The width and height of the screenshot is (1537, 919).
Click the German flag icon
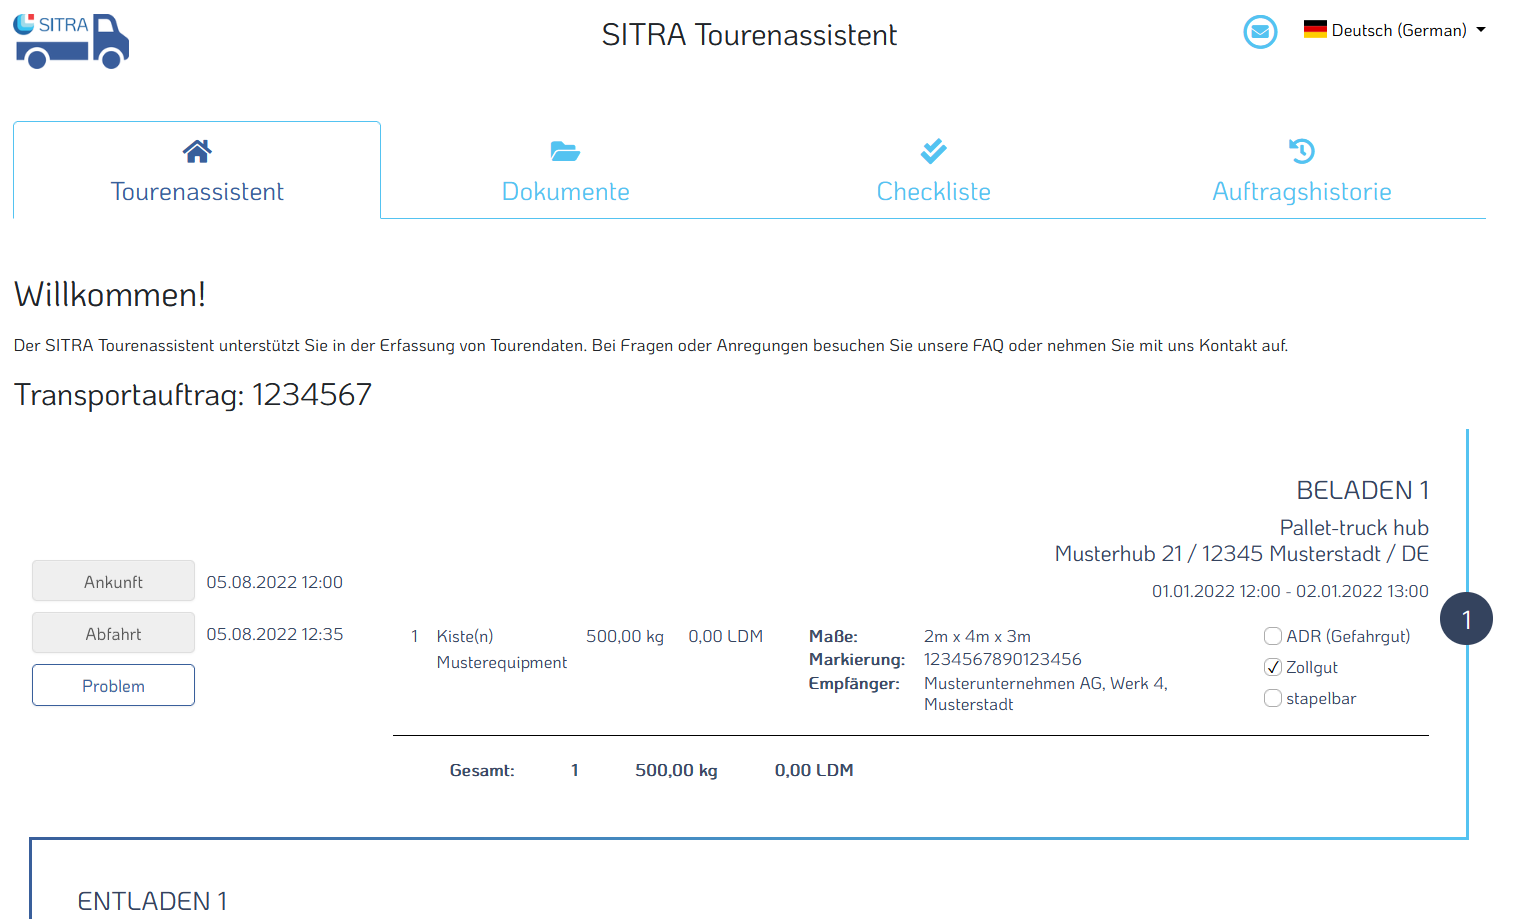pos(1315,30)
